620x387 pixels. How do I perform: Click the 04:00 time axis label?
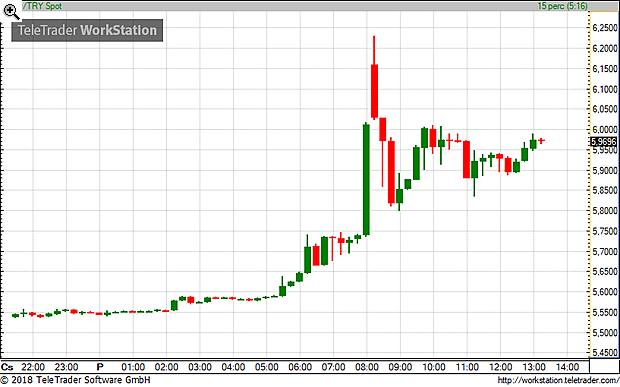[233, 366]
